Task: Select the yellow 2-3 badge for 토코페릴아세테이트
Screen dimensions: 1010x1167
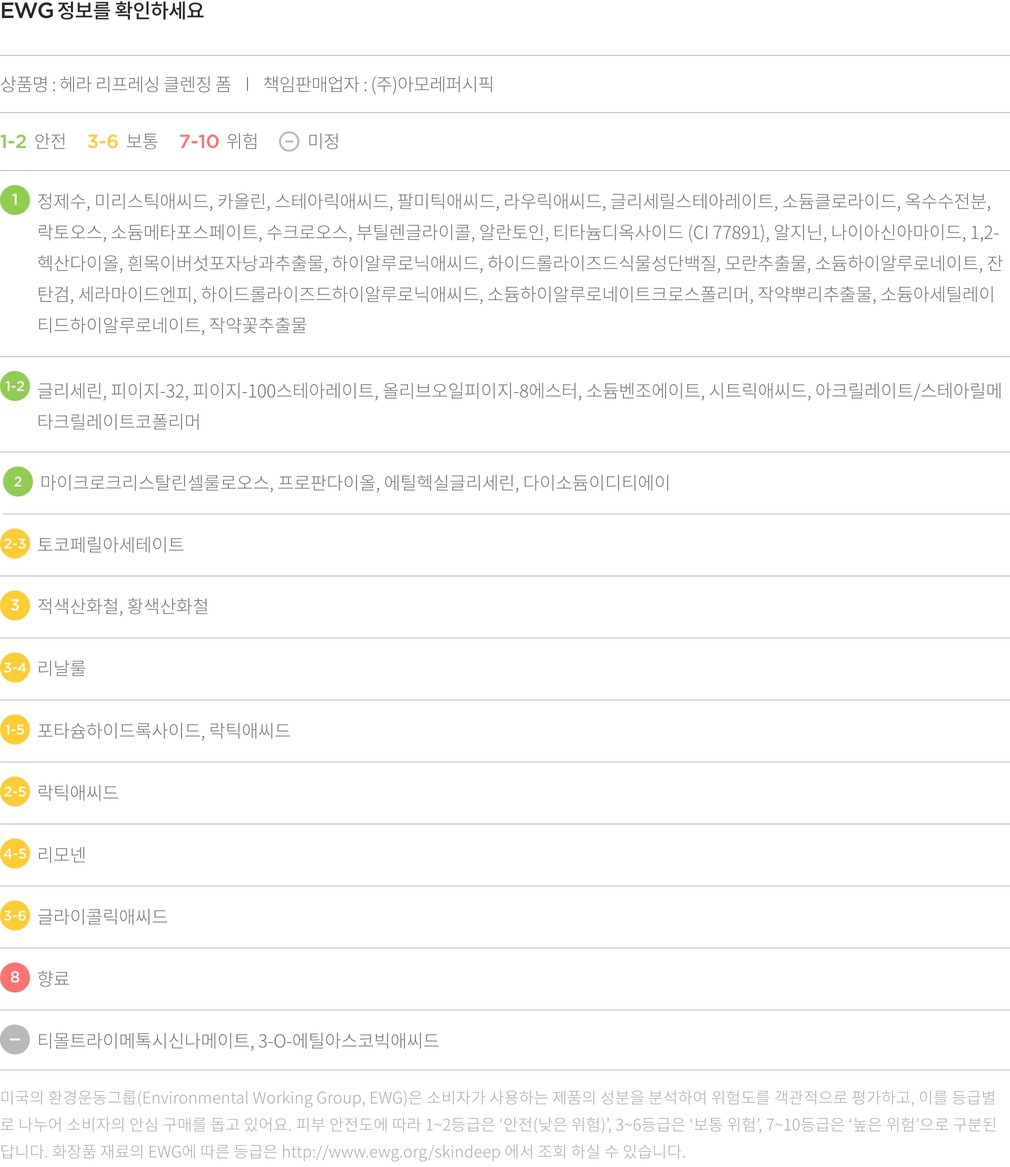Action: point(15,544)
